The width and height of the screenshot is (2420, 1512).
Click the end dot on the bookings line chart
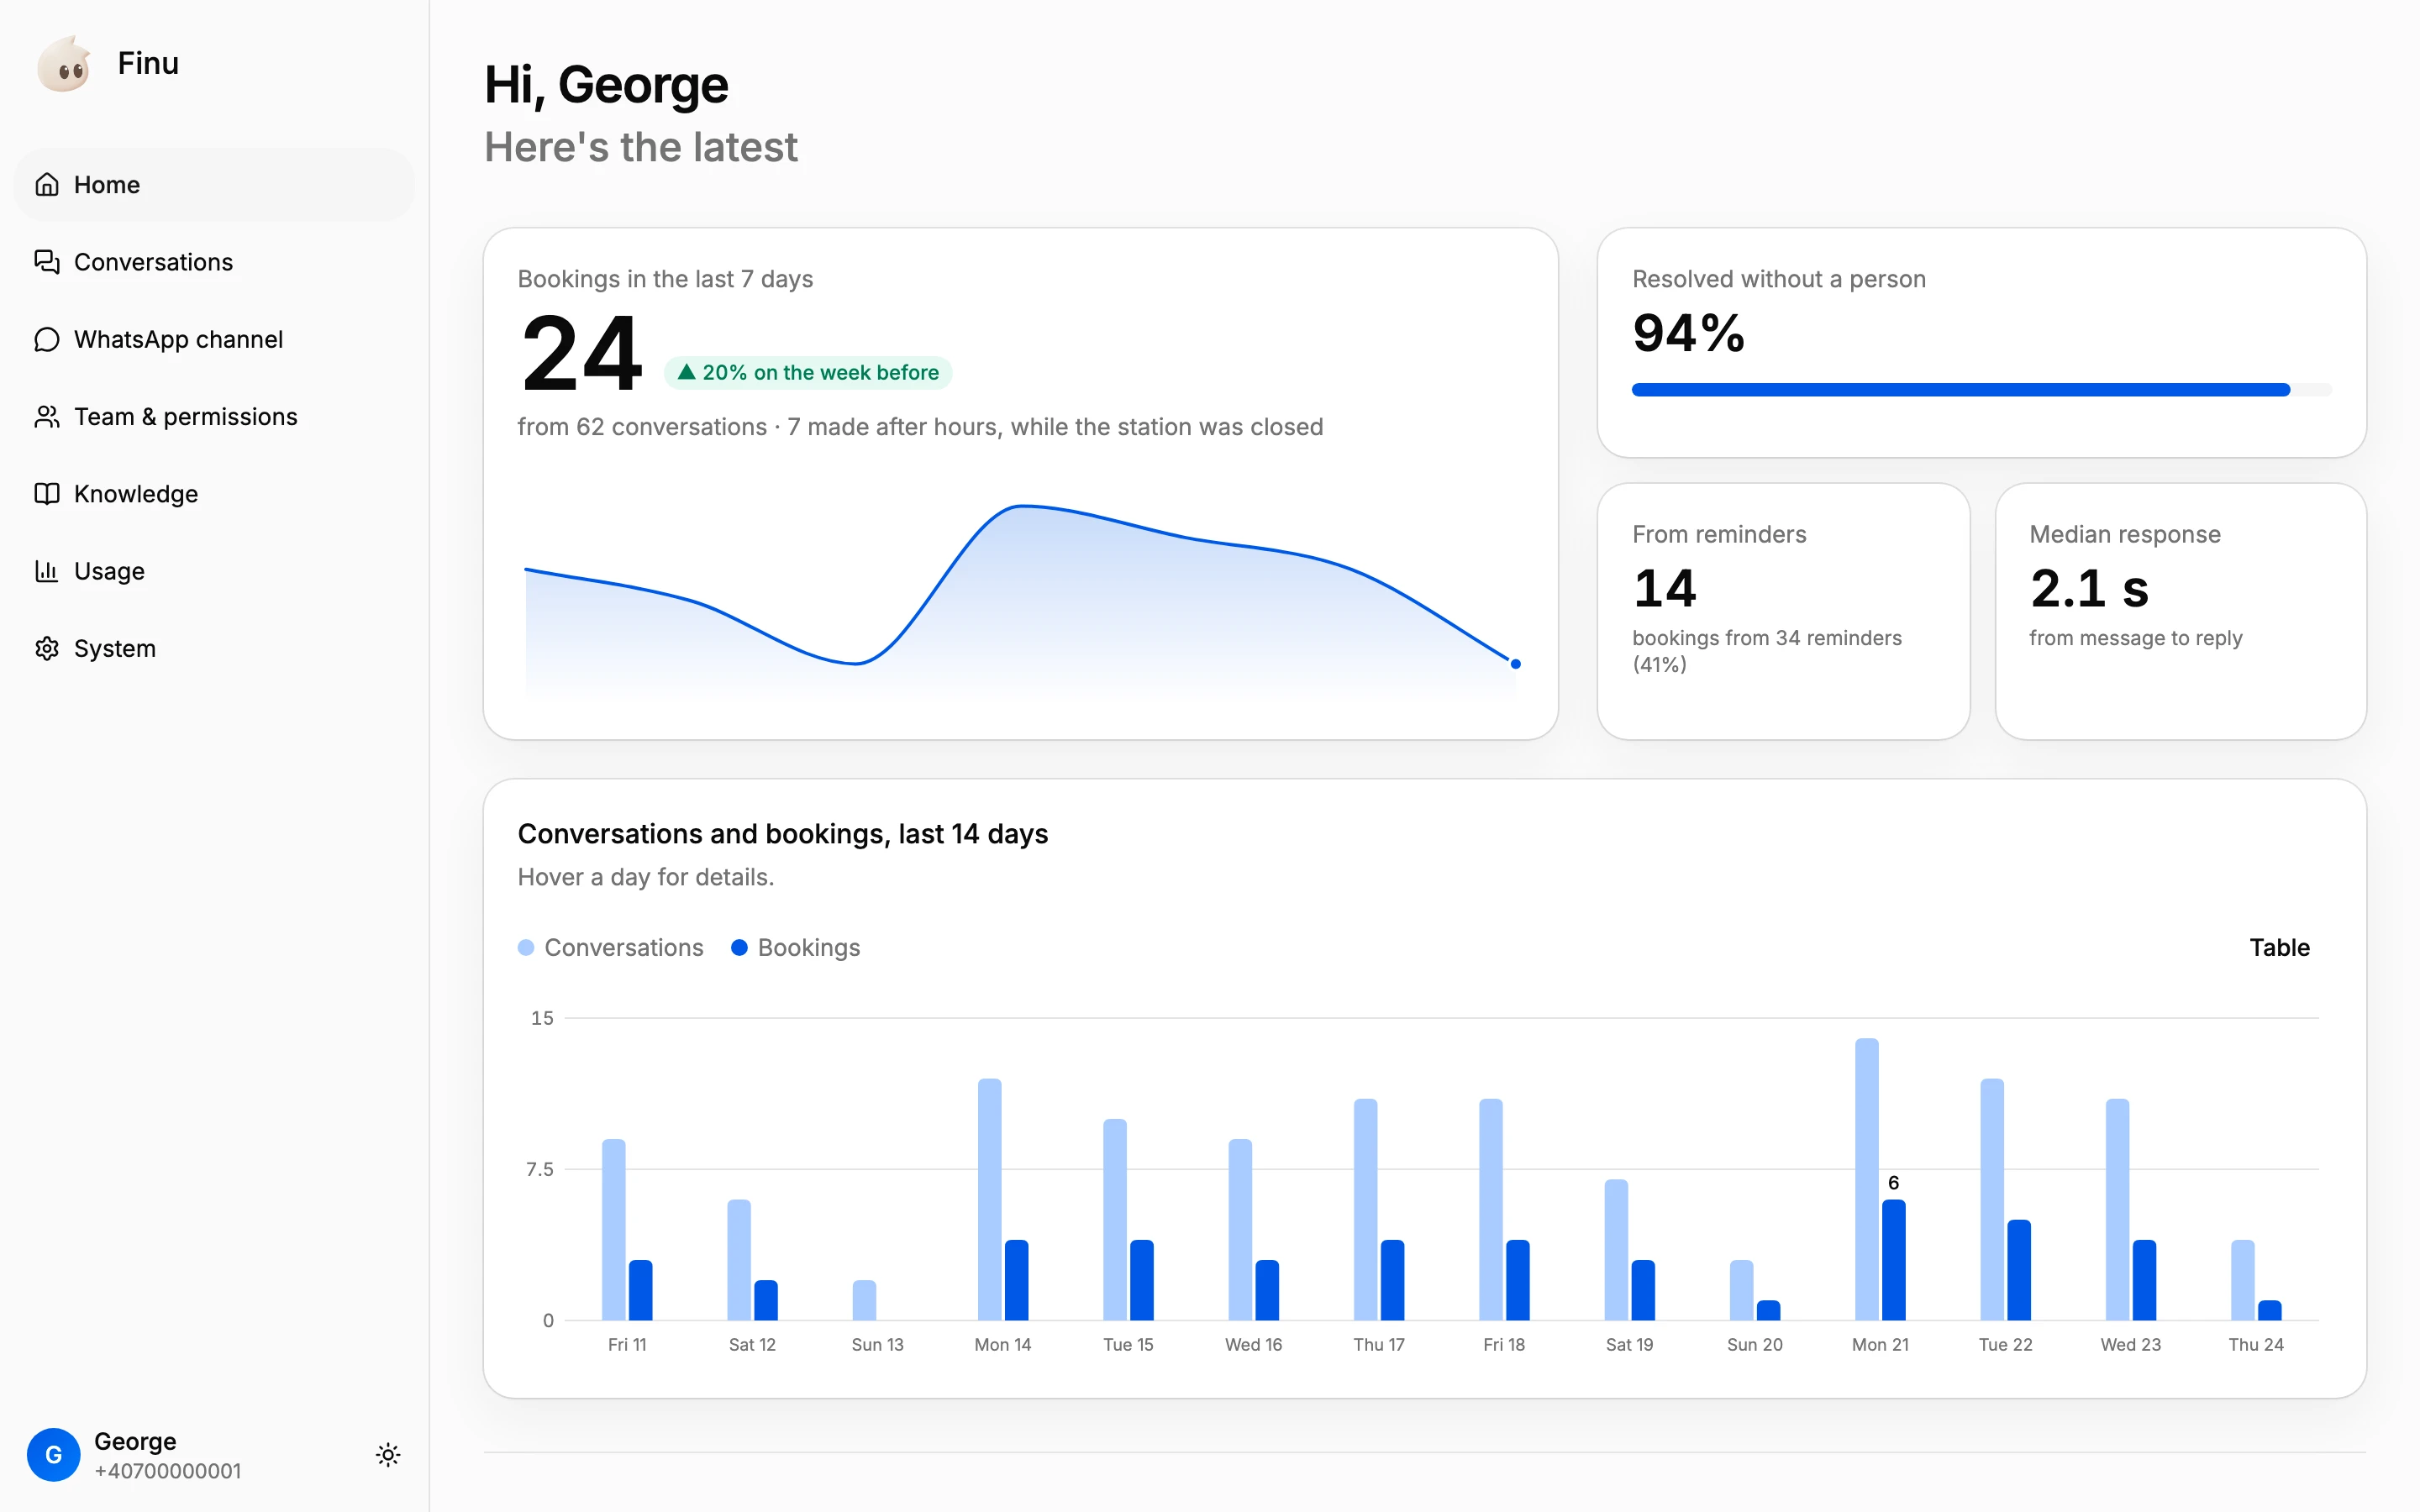(1515, 664)
